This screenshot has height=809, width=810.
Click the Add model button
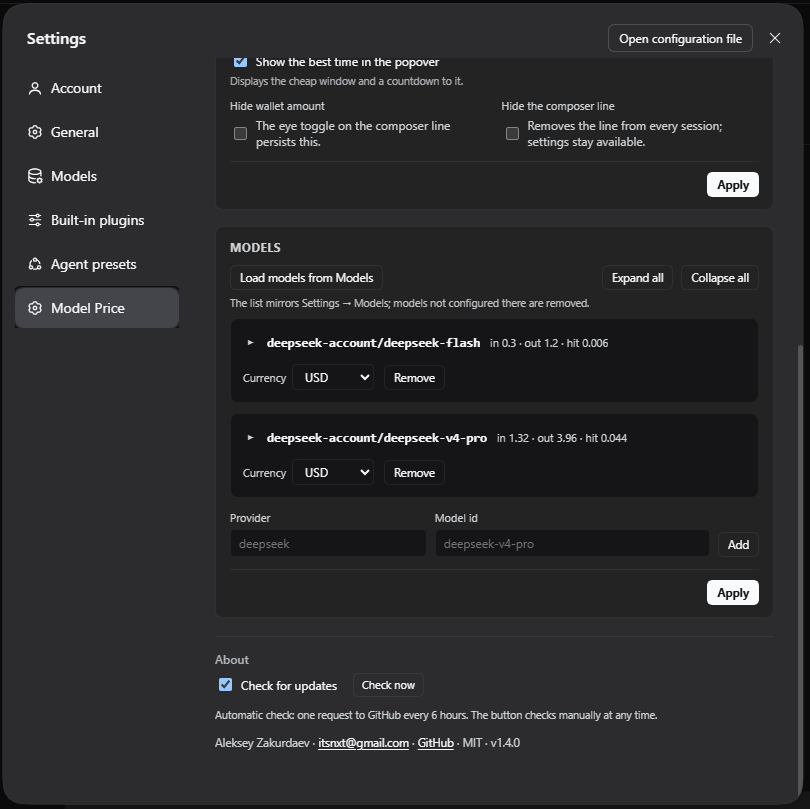pos(738,544)
